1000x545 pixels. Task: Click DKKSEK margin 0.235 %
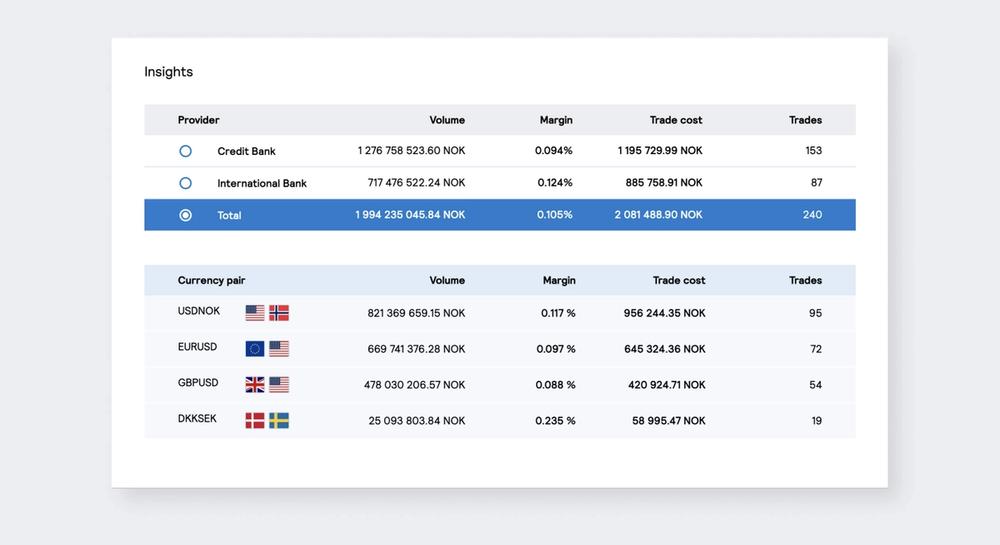coord(555,420)
